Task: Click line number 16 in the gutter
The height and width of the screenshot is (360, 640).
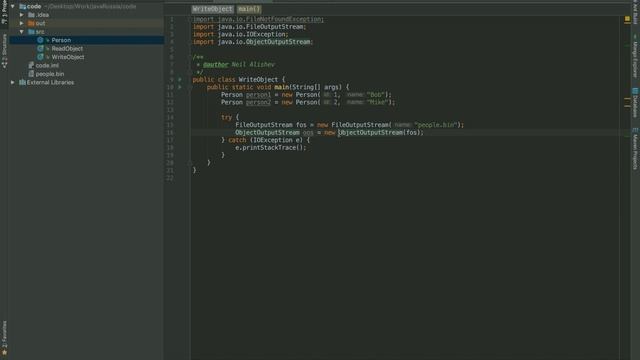Action: (170, 133)
